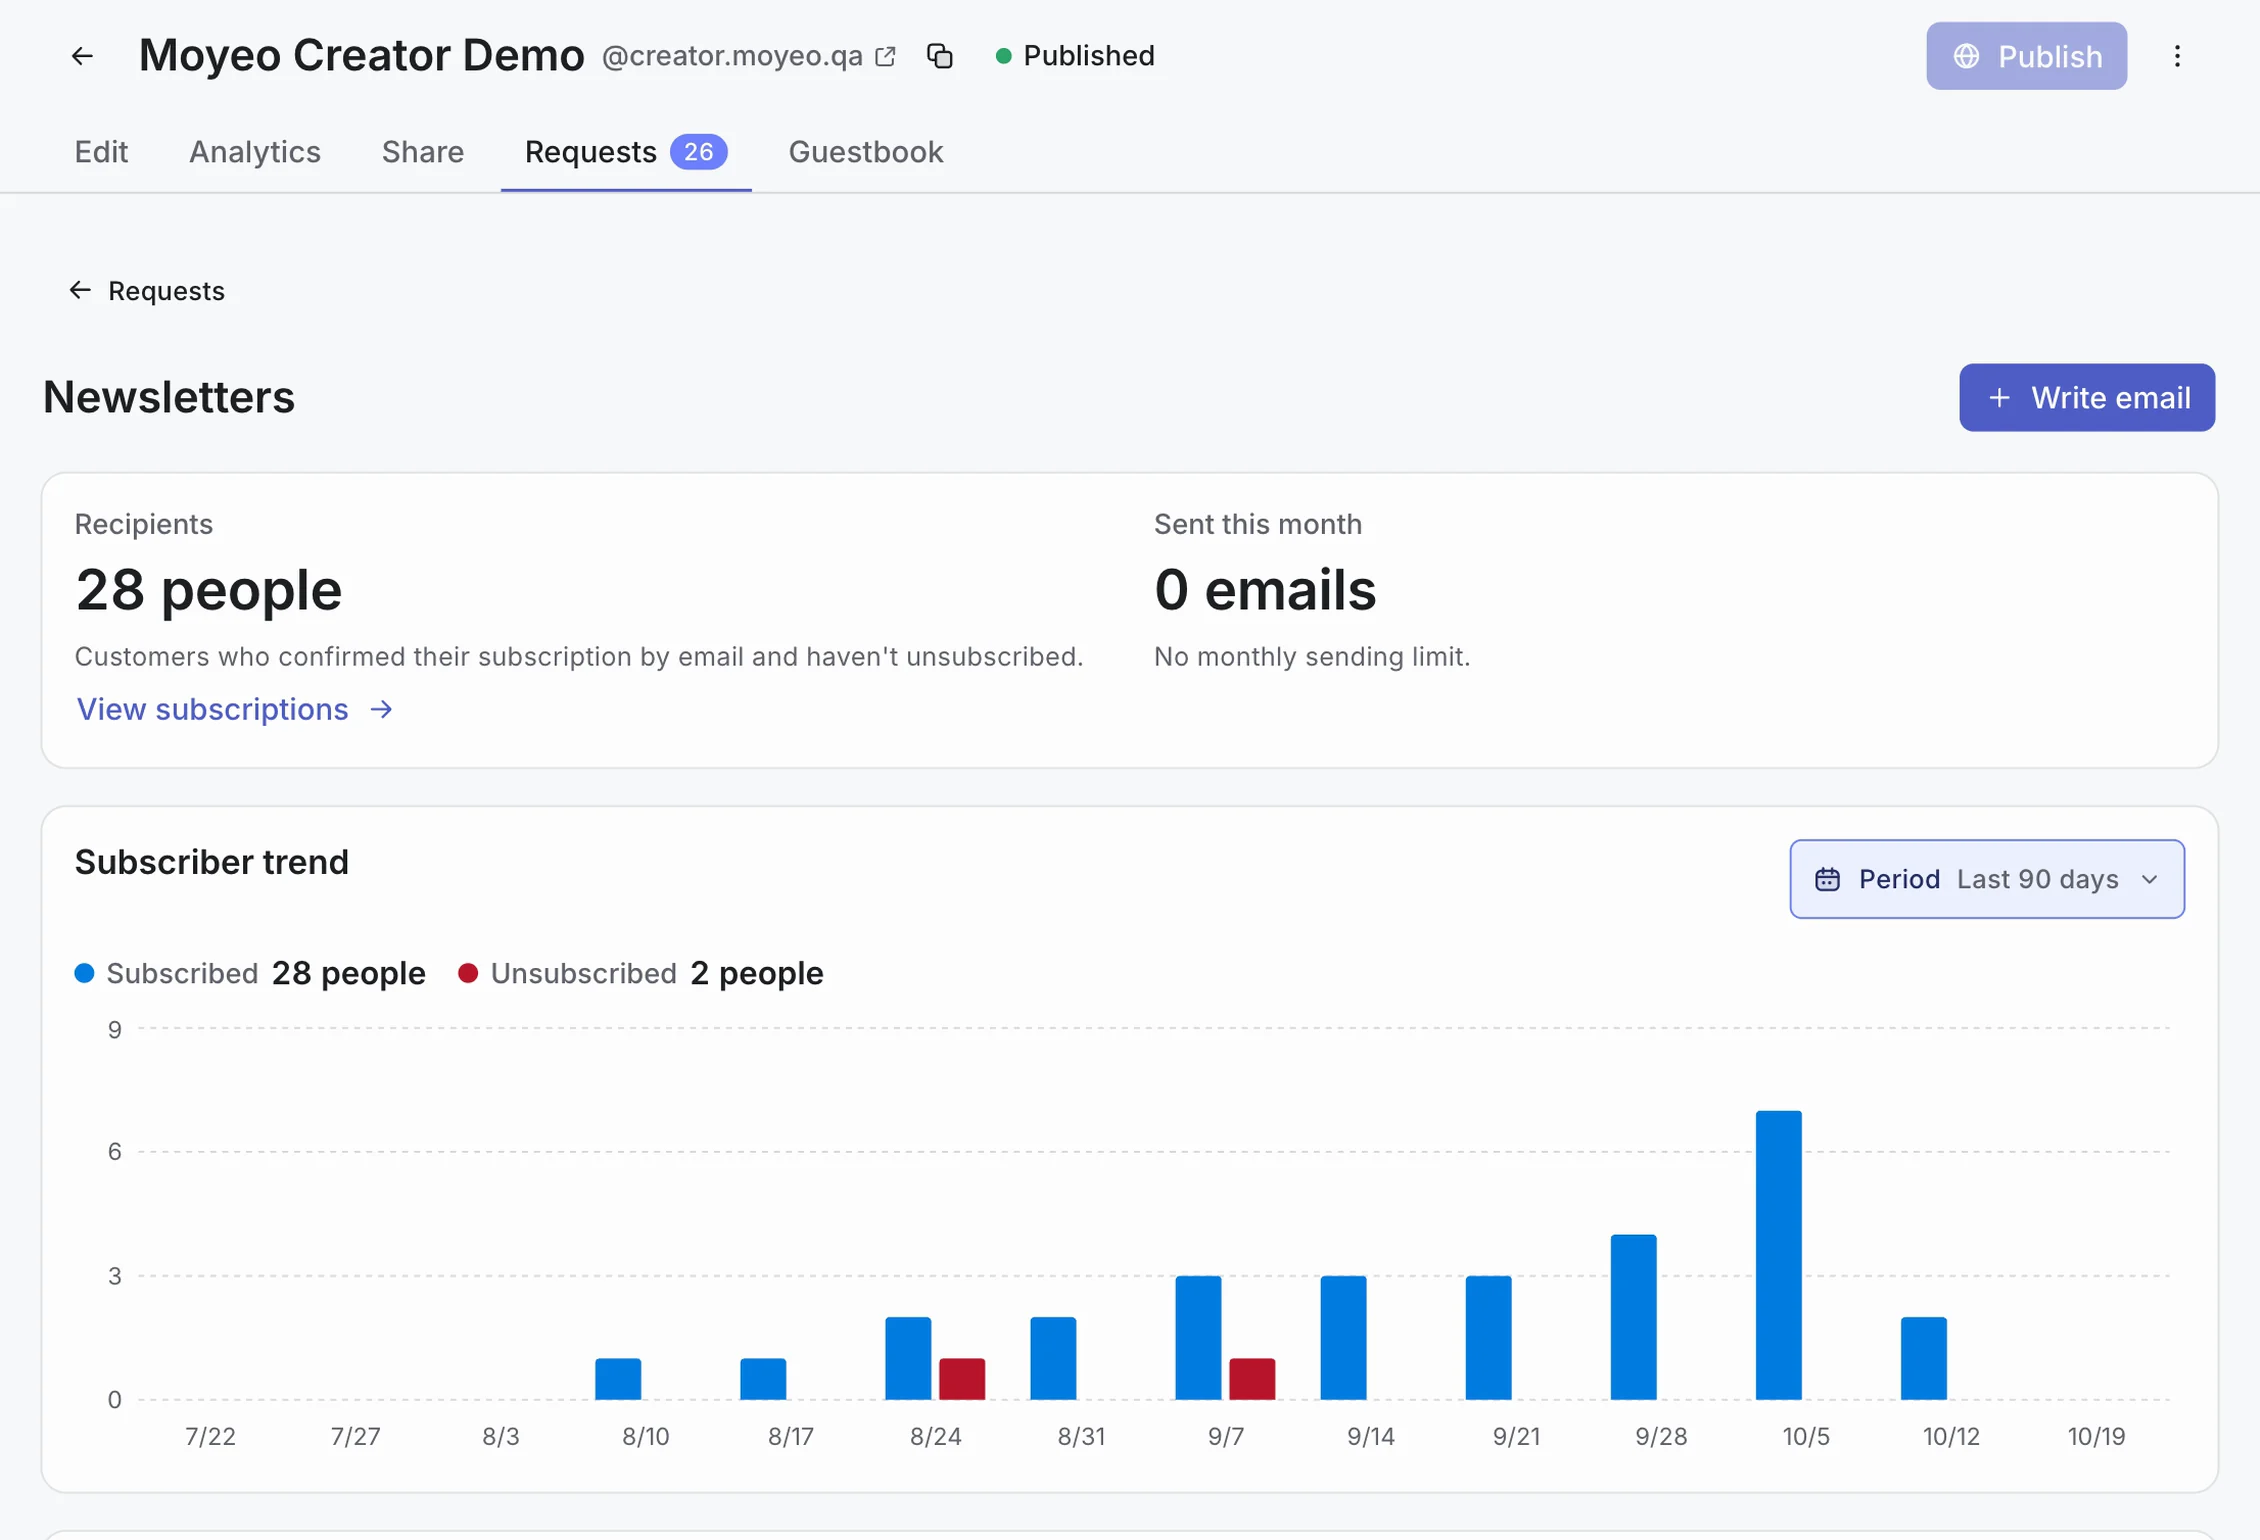Open the Guestbook tab

coord(866,152)
